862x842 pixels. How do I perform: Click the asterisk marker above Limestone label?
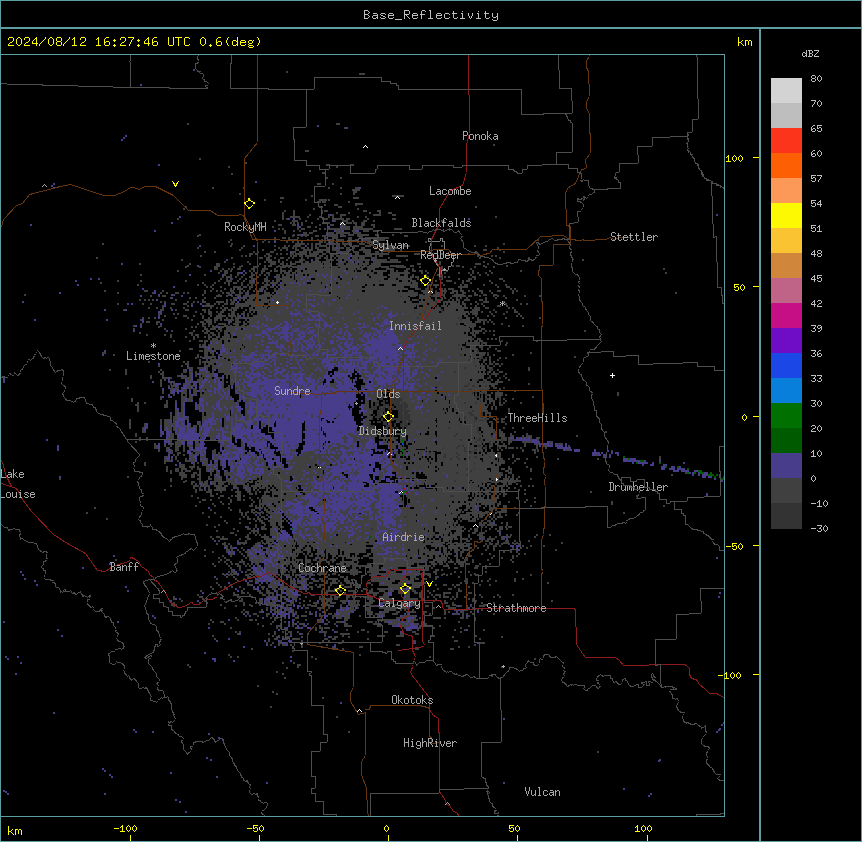(x=153, y=346)
